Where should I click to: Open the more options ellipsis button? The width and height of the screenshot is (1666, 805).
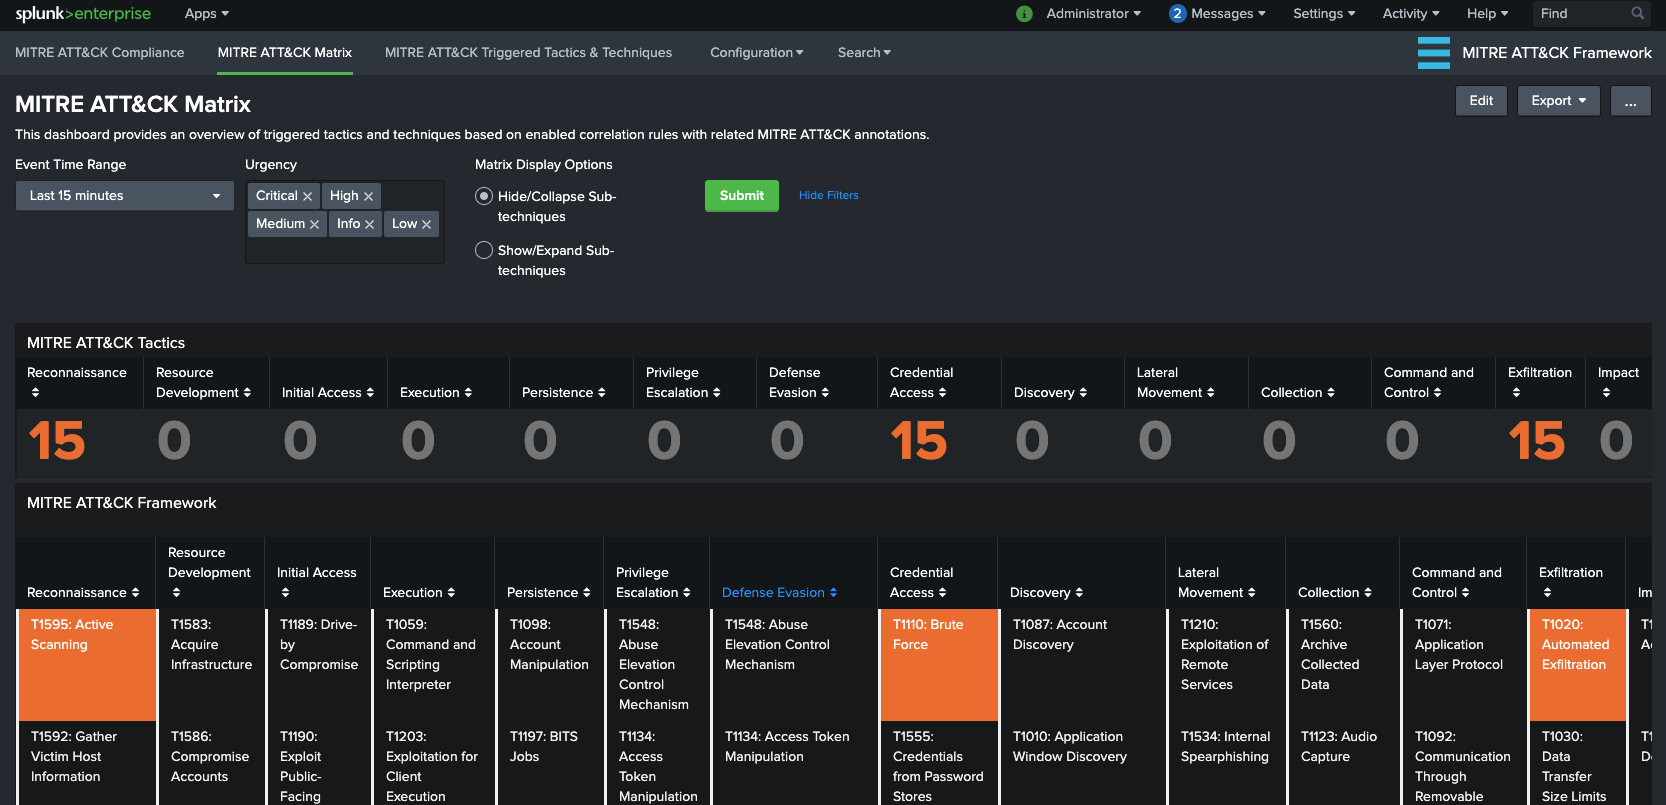tap(1631, 101)
